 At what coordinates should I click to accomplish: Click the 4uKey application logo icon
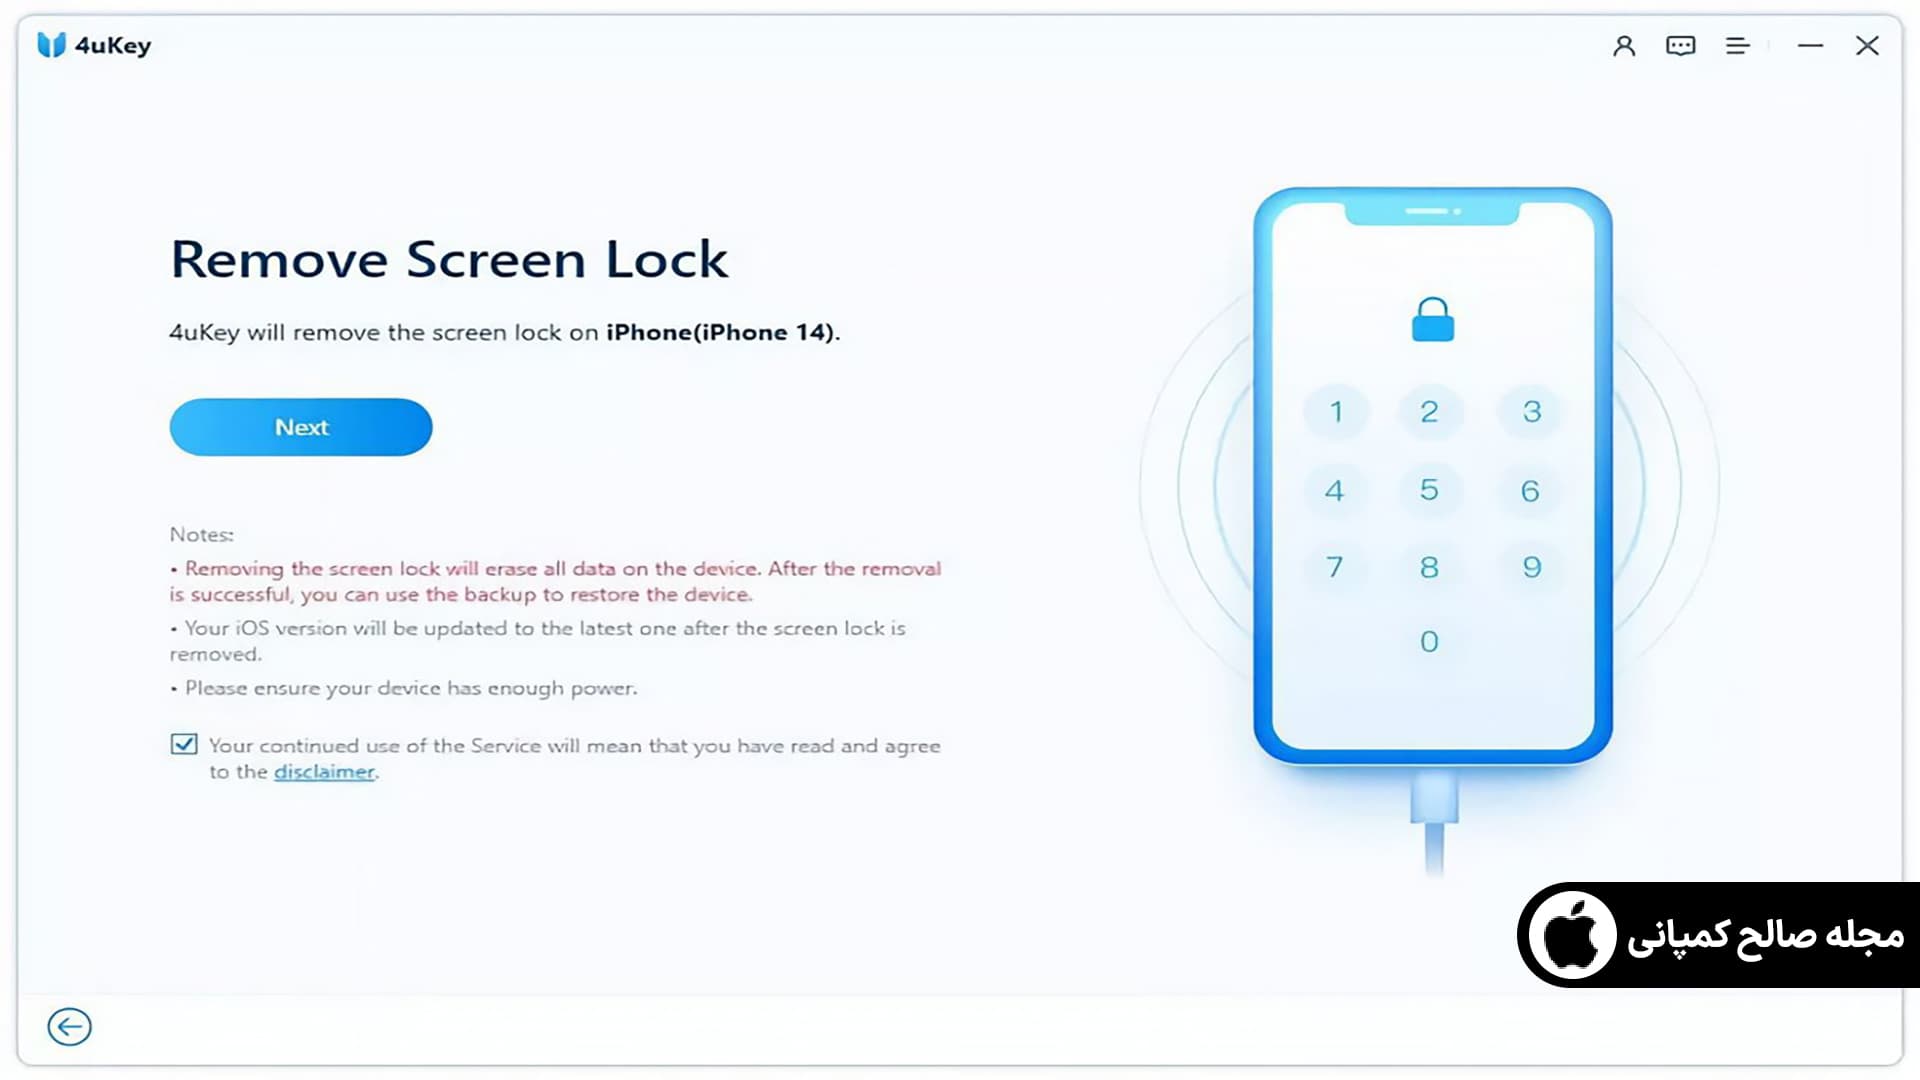coord(50,46)
